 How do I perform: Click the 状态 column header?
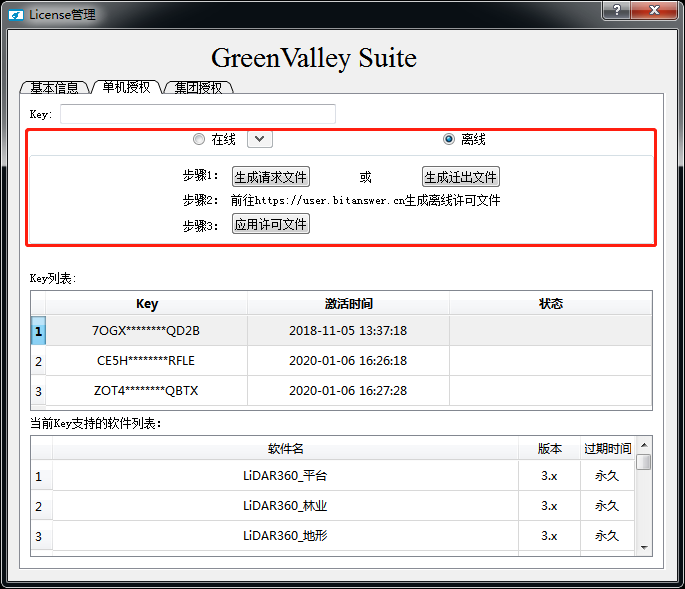(x=550, y=303)
